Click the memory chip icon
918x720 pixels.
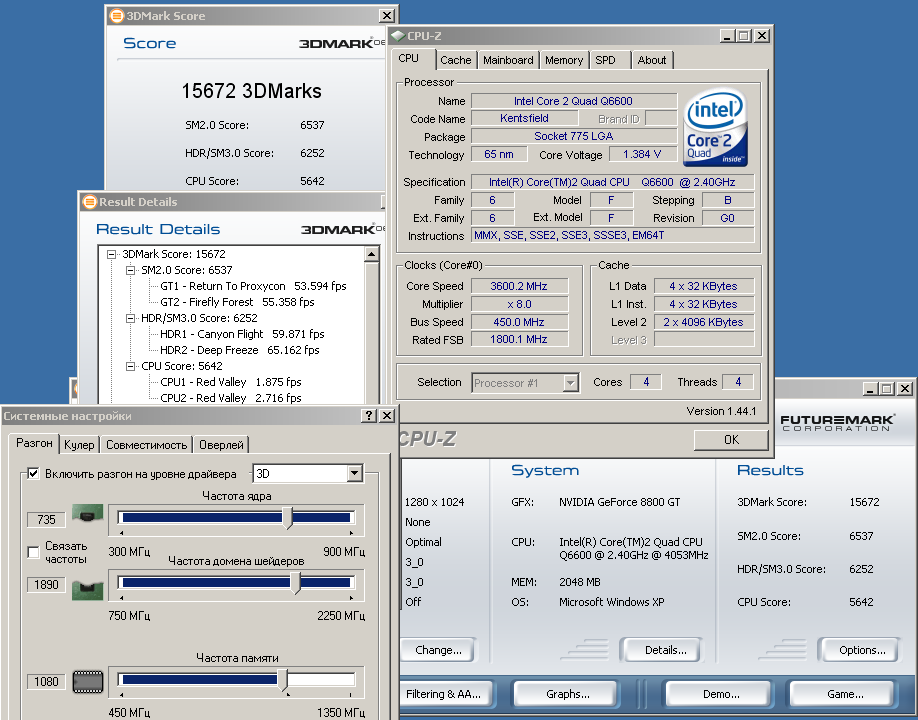[88, 682]
